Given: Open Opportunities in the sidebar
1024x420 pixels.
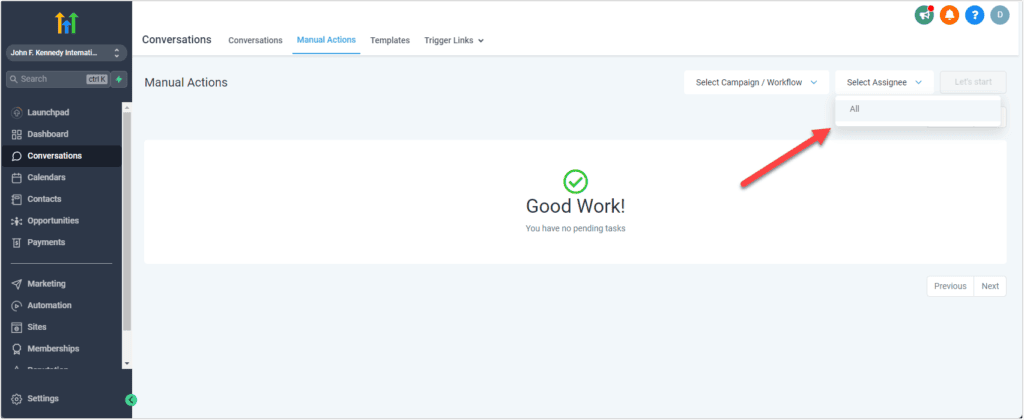Looking at the screenshot, I should tap(53, 221).
